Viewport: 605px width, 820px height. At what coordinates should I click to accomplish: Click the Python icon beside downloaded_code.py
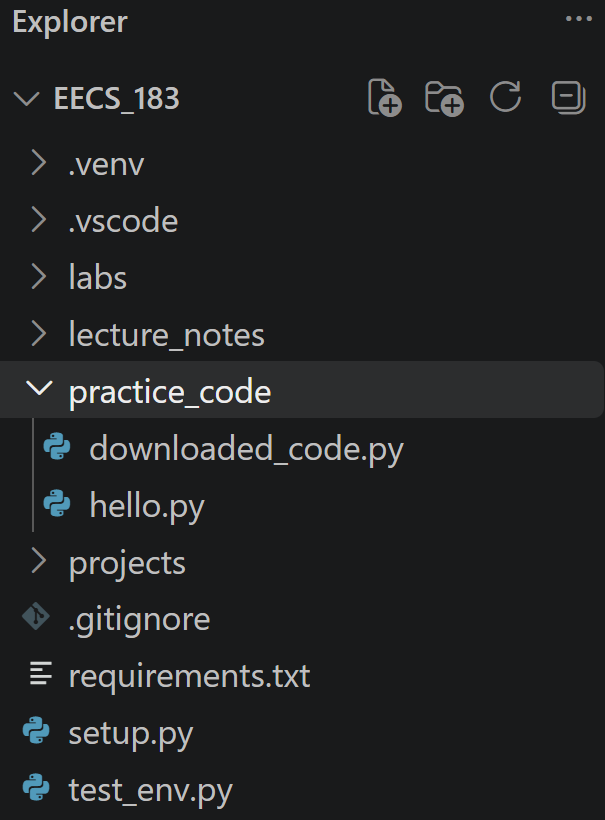[x=57, y=447]
